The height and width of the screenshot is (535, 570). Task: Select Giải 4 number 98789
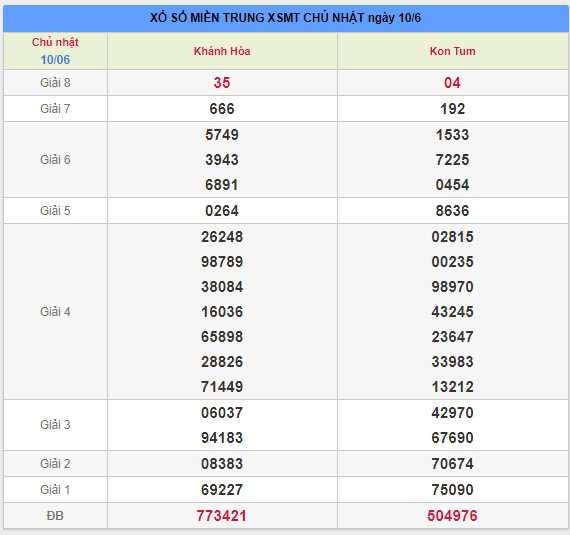[x=222, y=262]
